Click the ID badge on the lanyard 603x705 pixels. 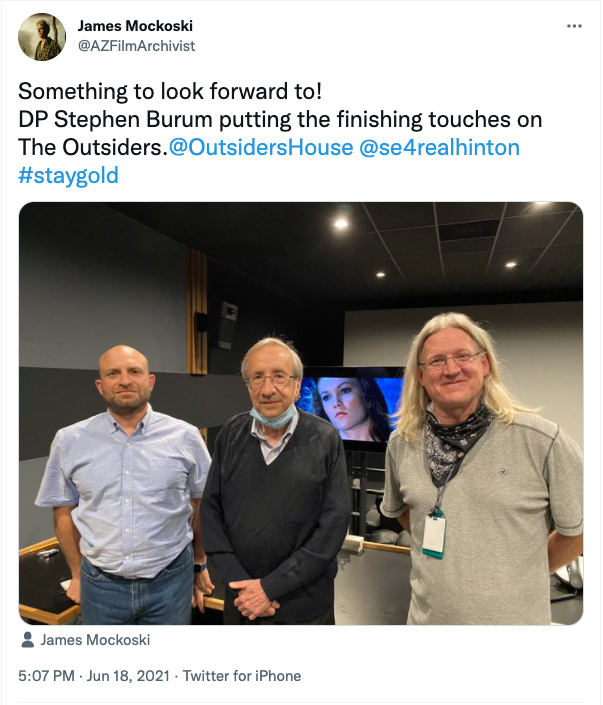click(434, 536)
